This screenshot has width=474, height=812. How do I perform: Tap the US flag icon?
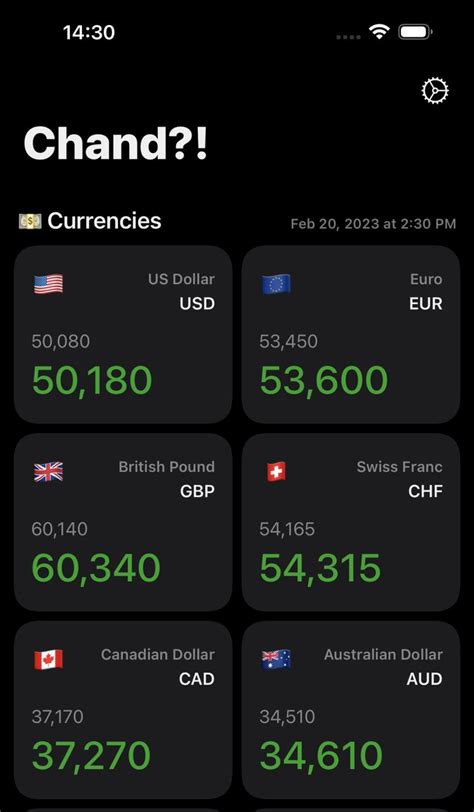click(48, 284)
